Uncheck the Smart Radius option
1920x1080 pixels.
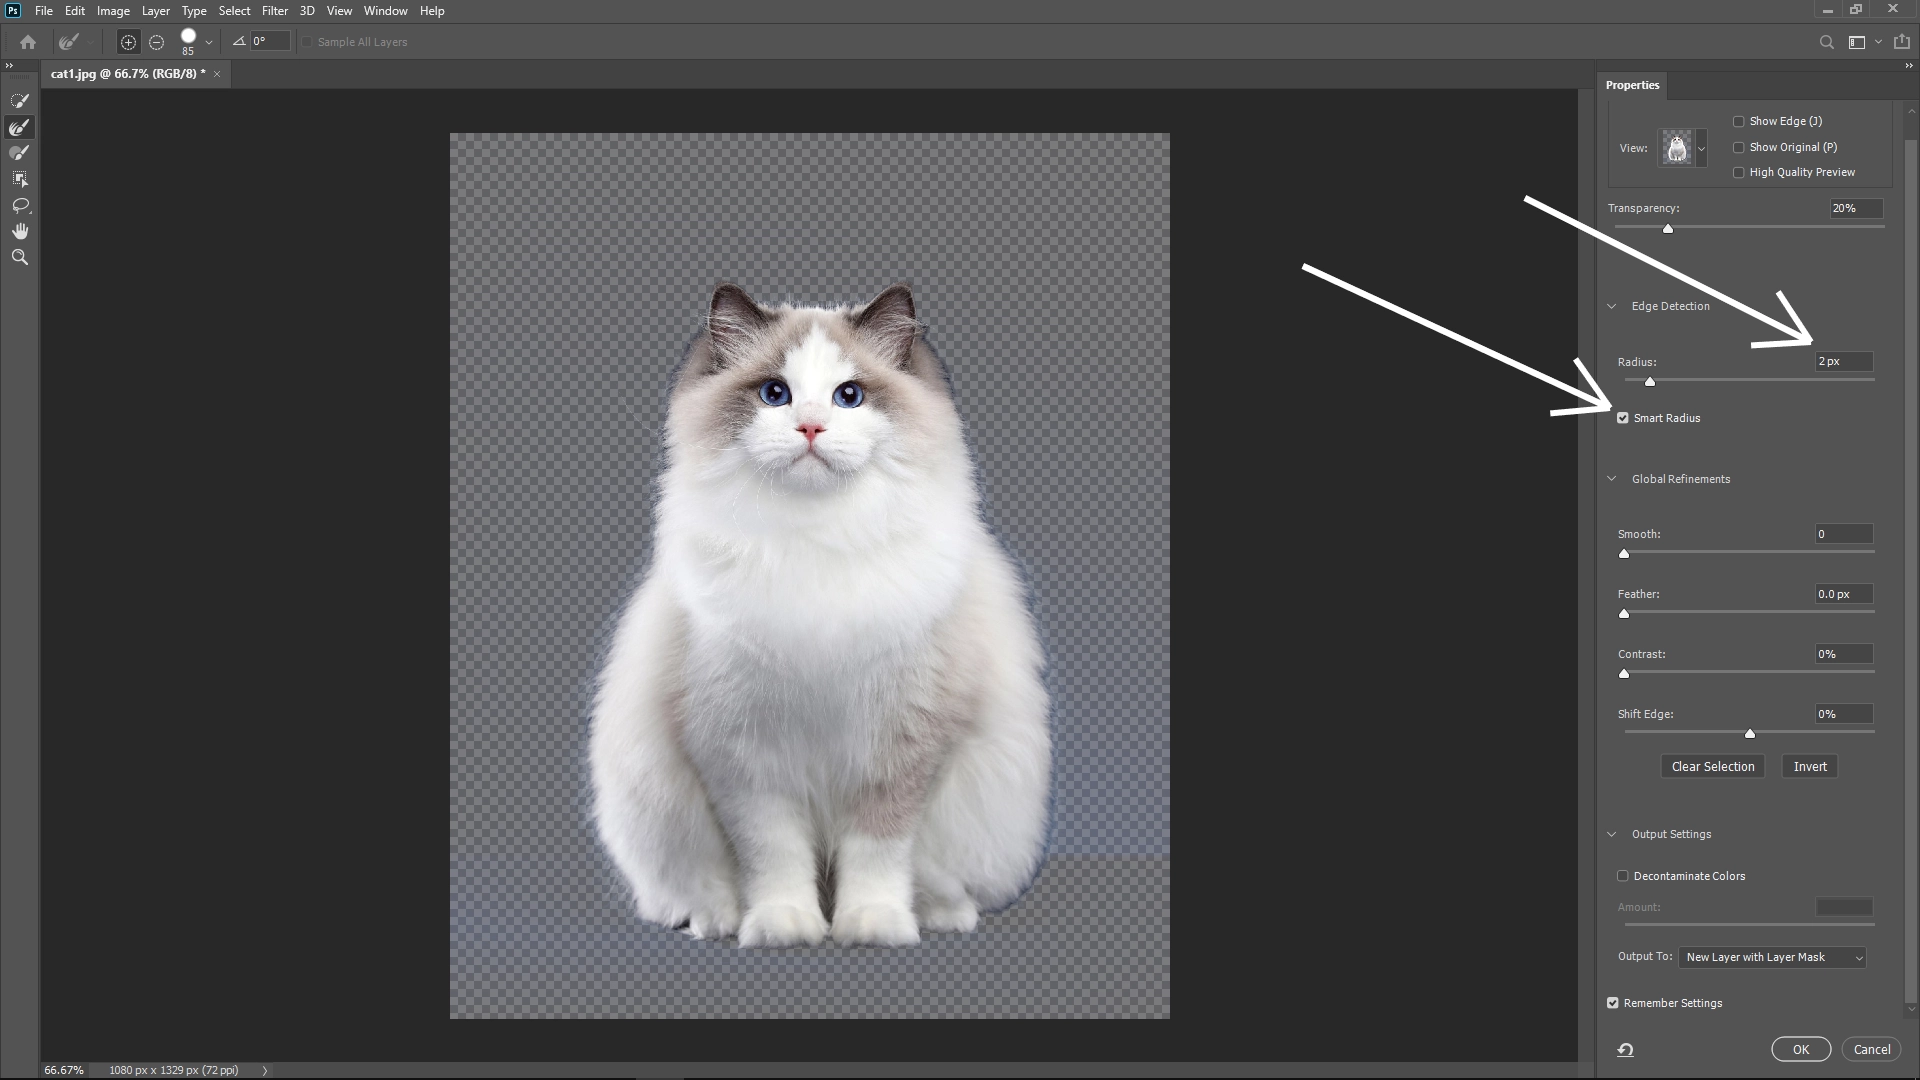[1621, 417]
